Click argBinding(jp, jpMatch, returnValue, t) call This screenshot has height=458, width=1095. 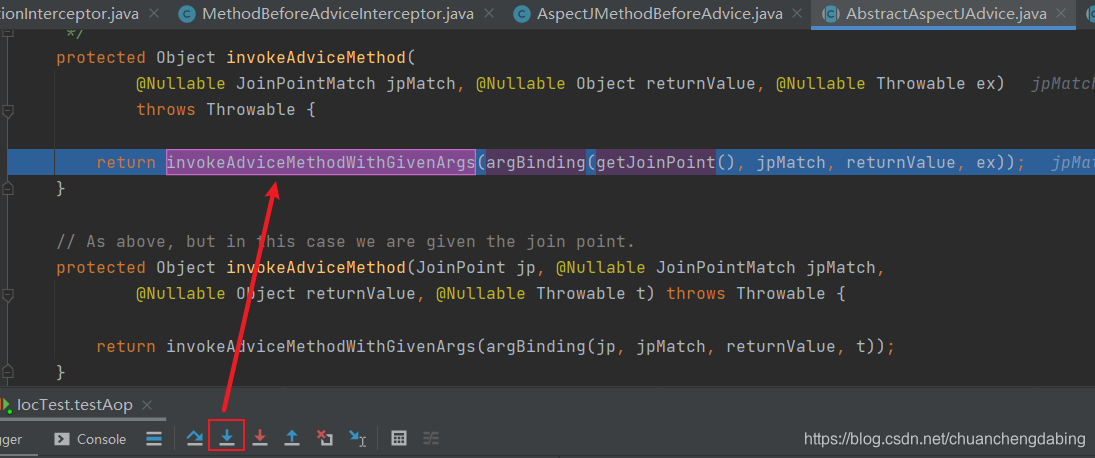pyautogui.click(x=684, y=346)
